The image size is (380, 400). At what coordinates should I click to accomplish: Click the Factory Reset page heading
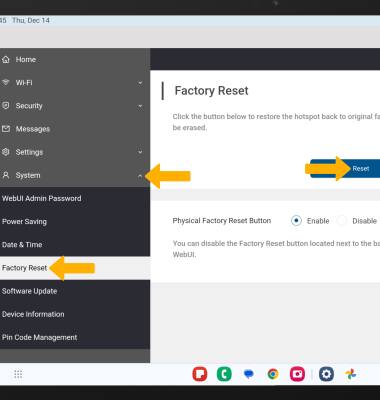click(211, 91)
